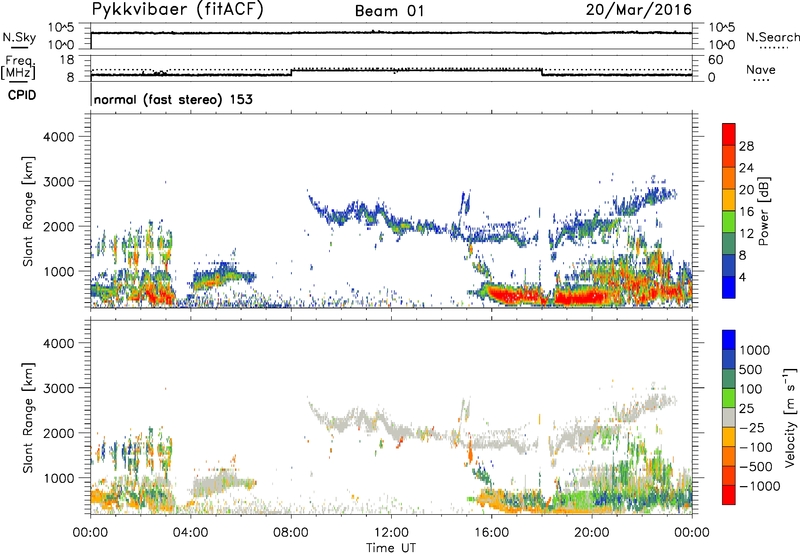Image resolution: width=800 pixels, height=554 pixels.
Task: Click the date '20/Mar/2016'
Action: coord(639,10)
